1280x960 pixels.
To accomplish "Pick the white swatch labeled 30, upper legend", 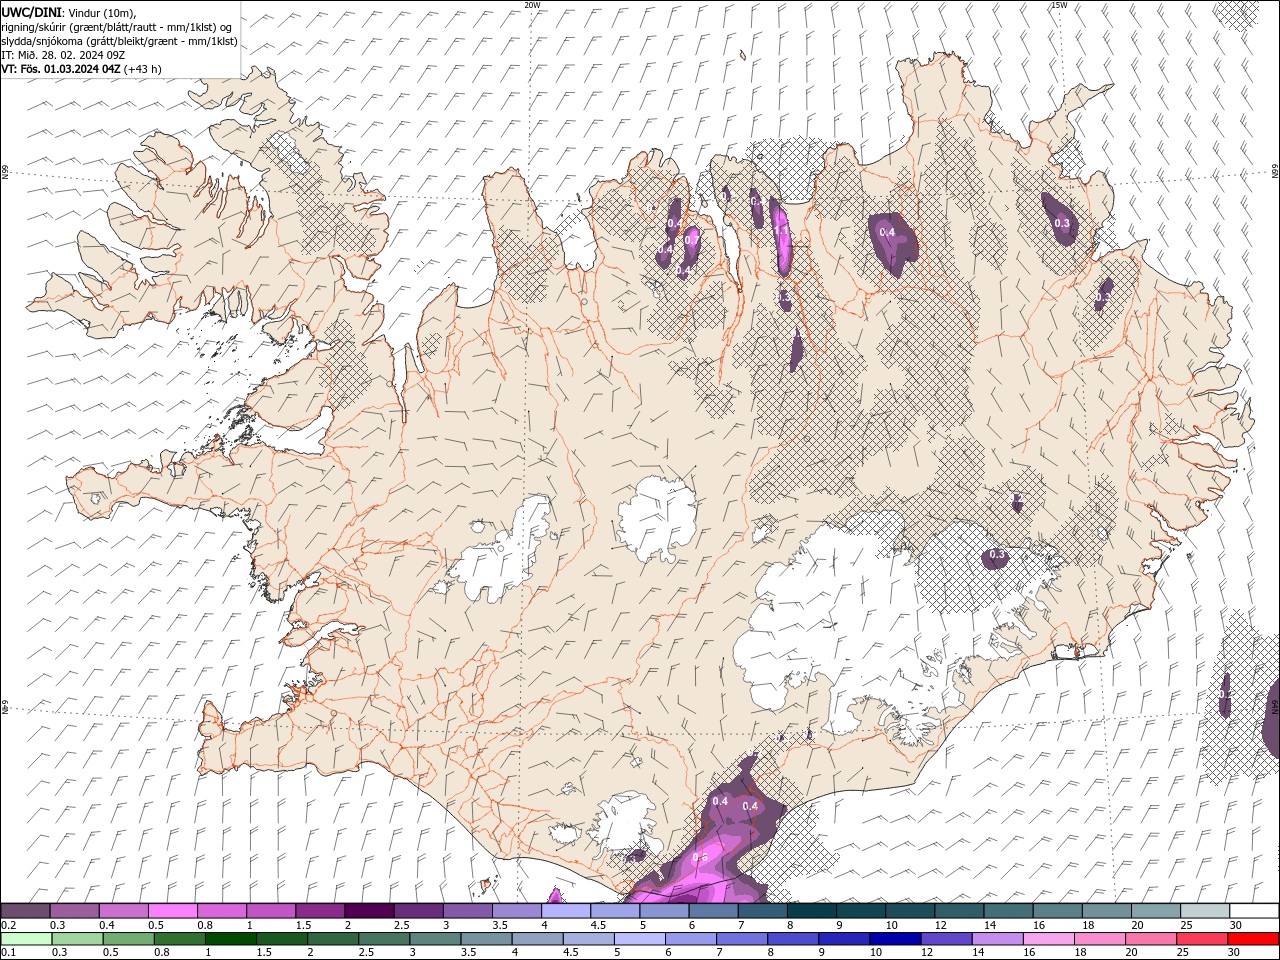I will (x=1254, y=911).
